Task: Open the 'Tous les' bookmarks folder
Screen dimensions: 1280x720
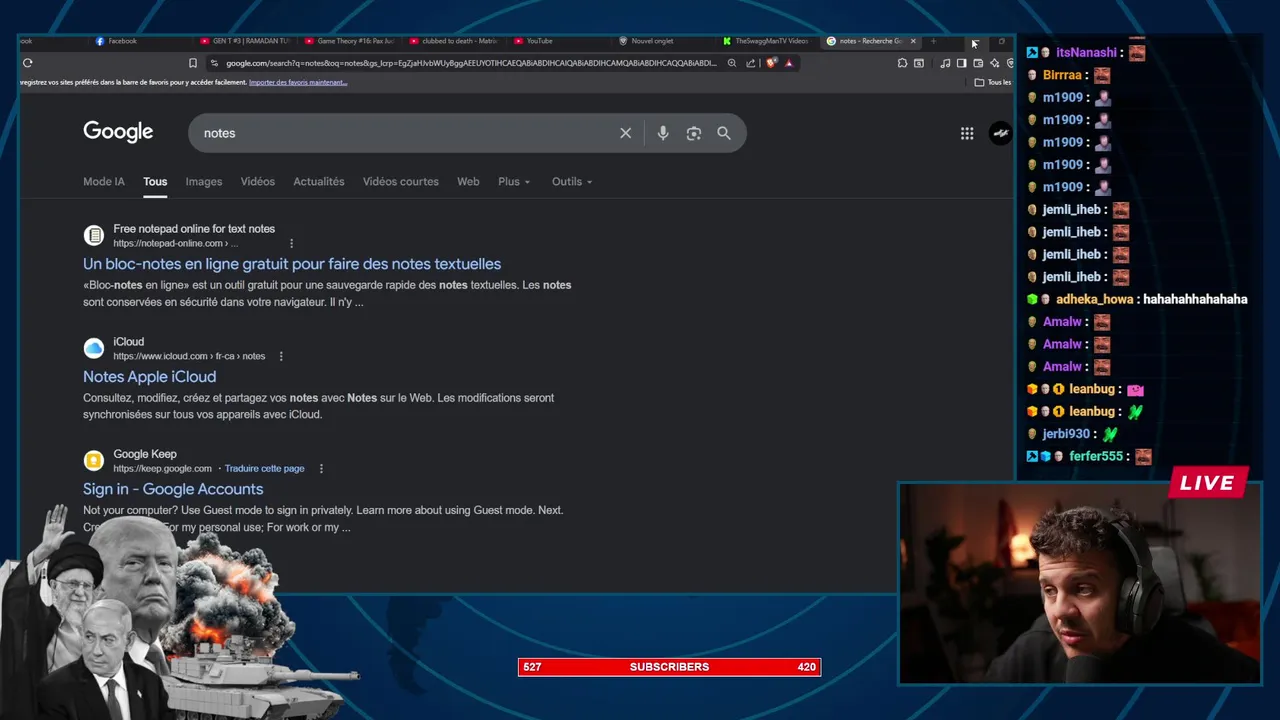Action: [993, 82]
